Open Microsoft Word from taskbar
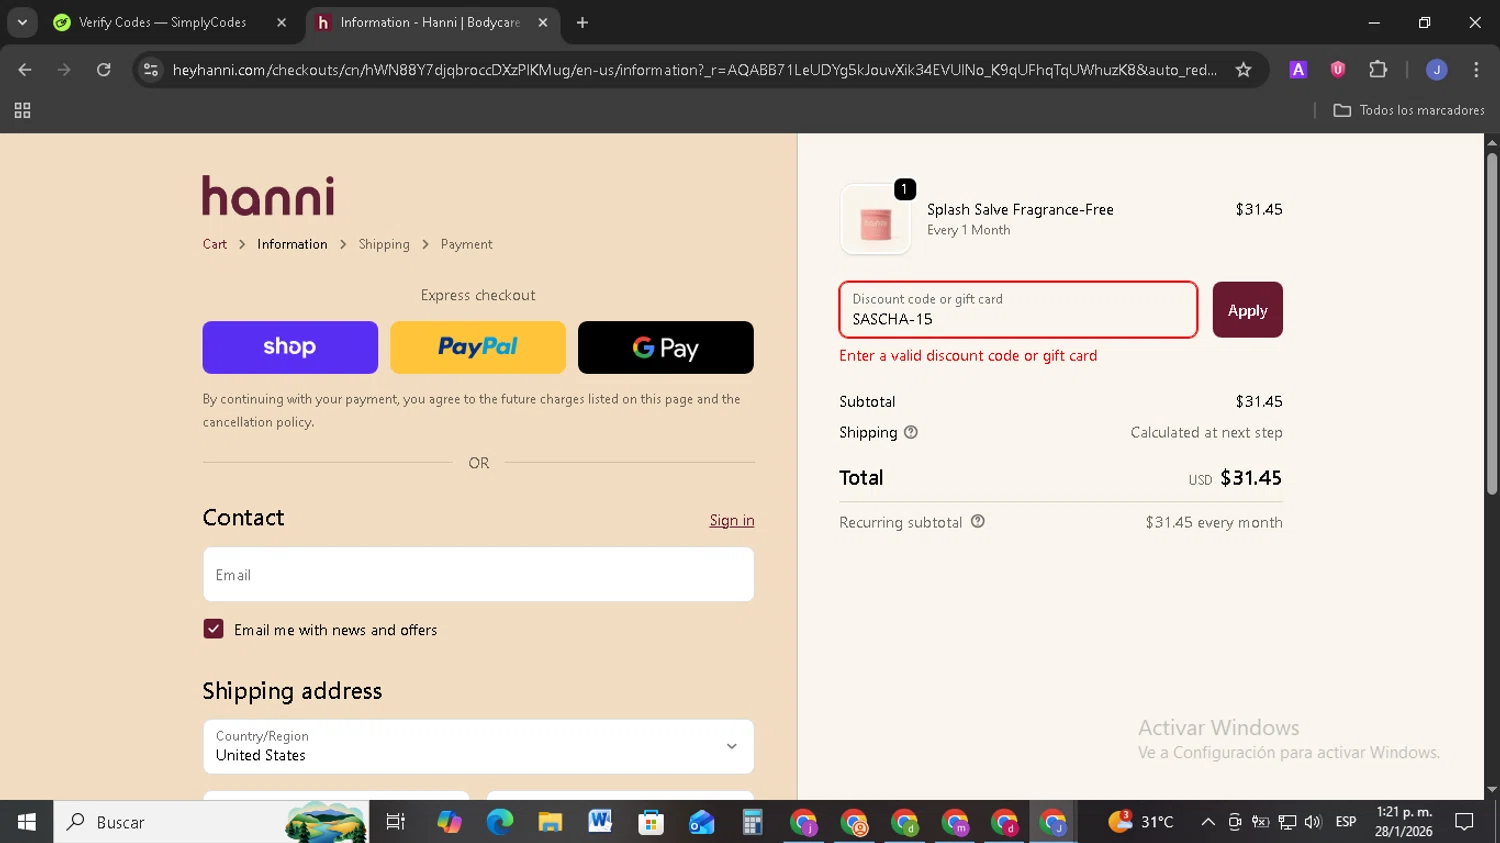 pos(600,822)
